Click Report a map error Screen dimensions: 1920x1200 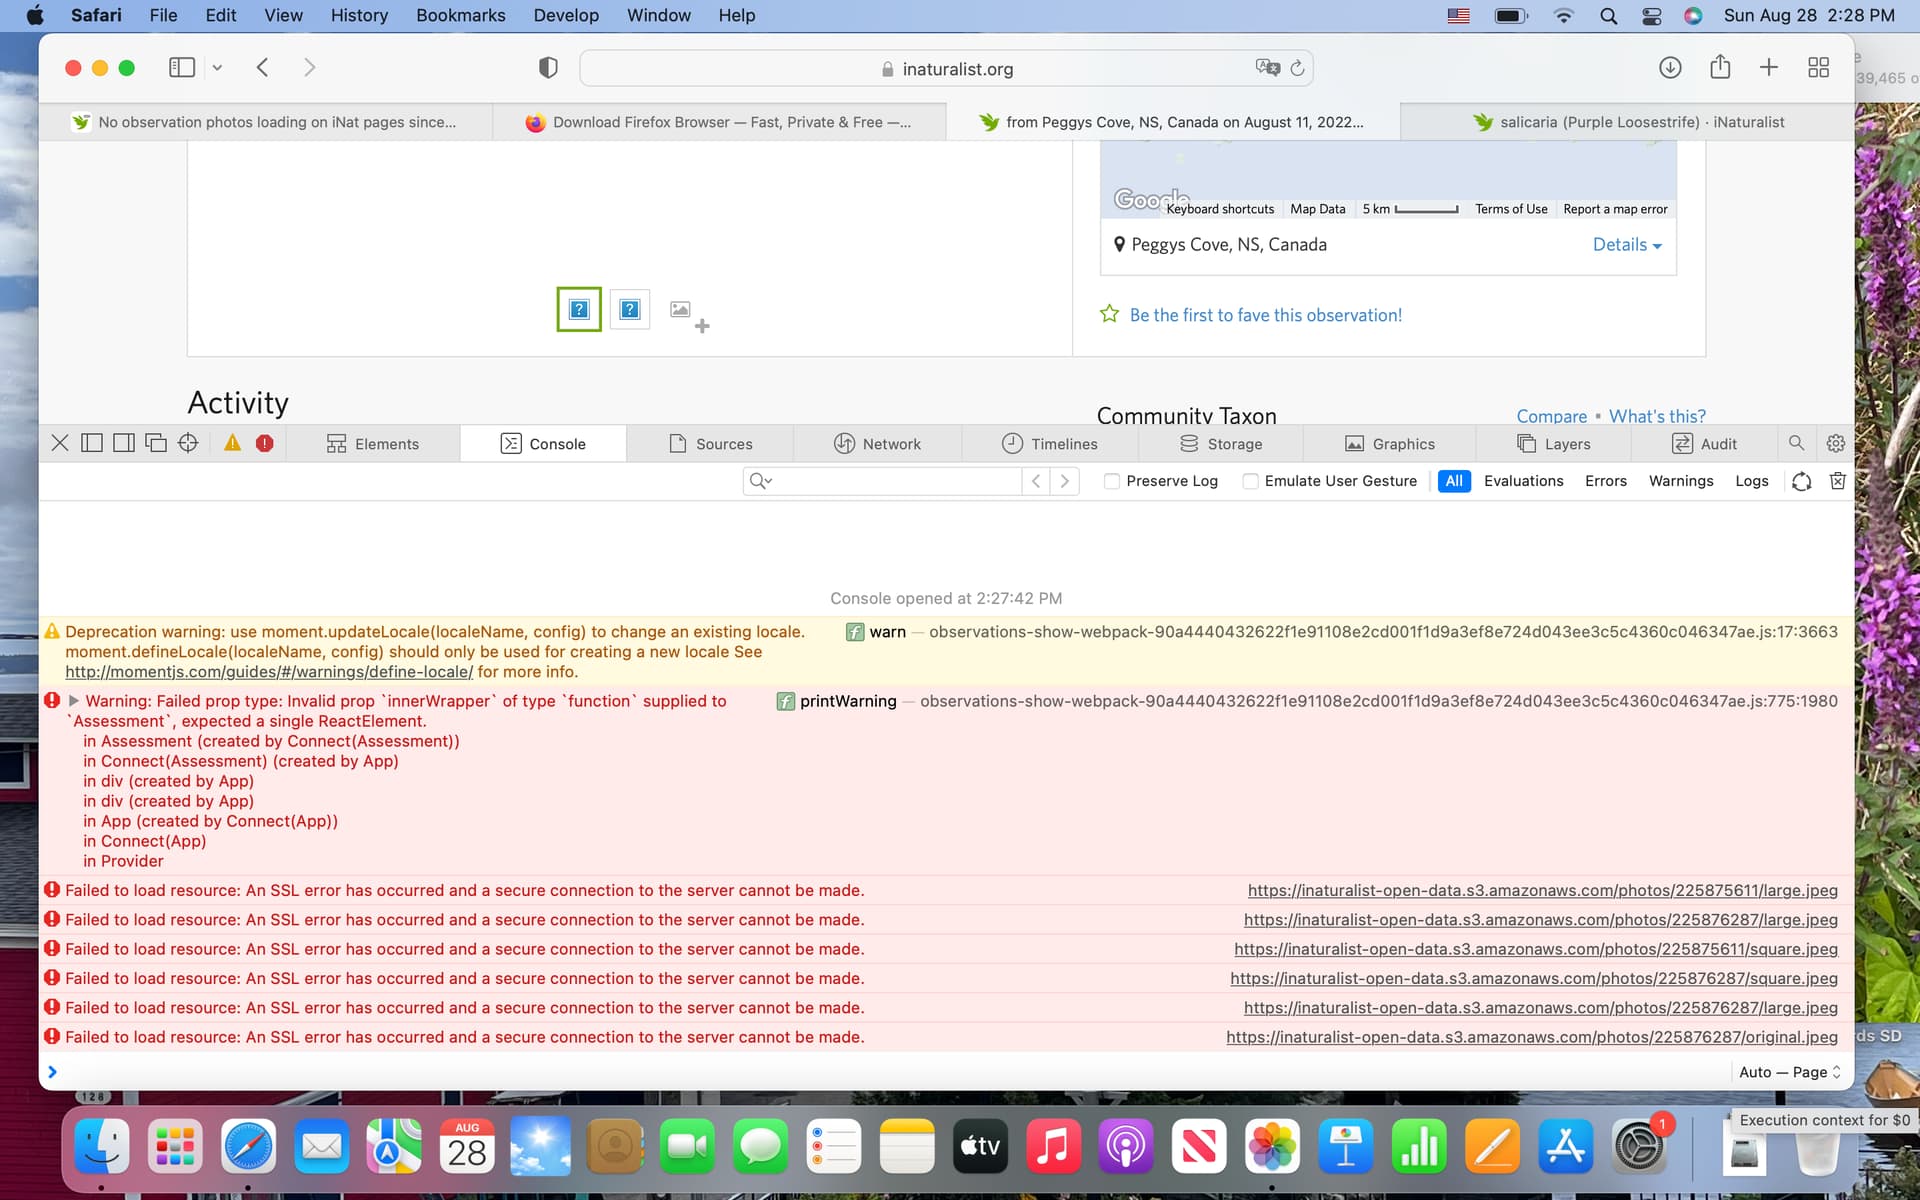(1615, 209)
